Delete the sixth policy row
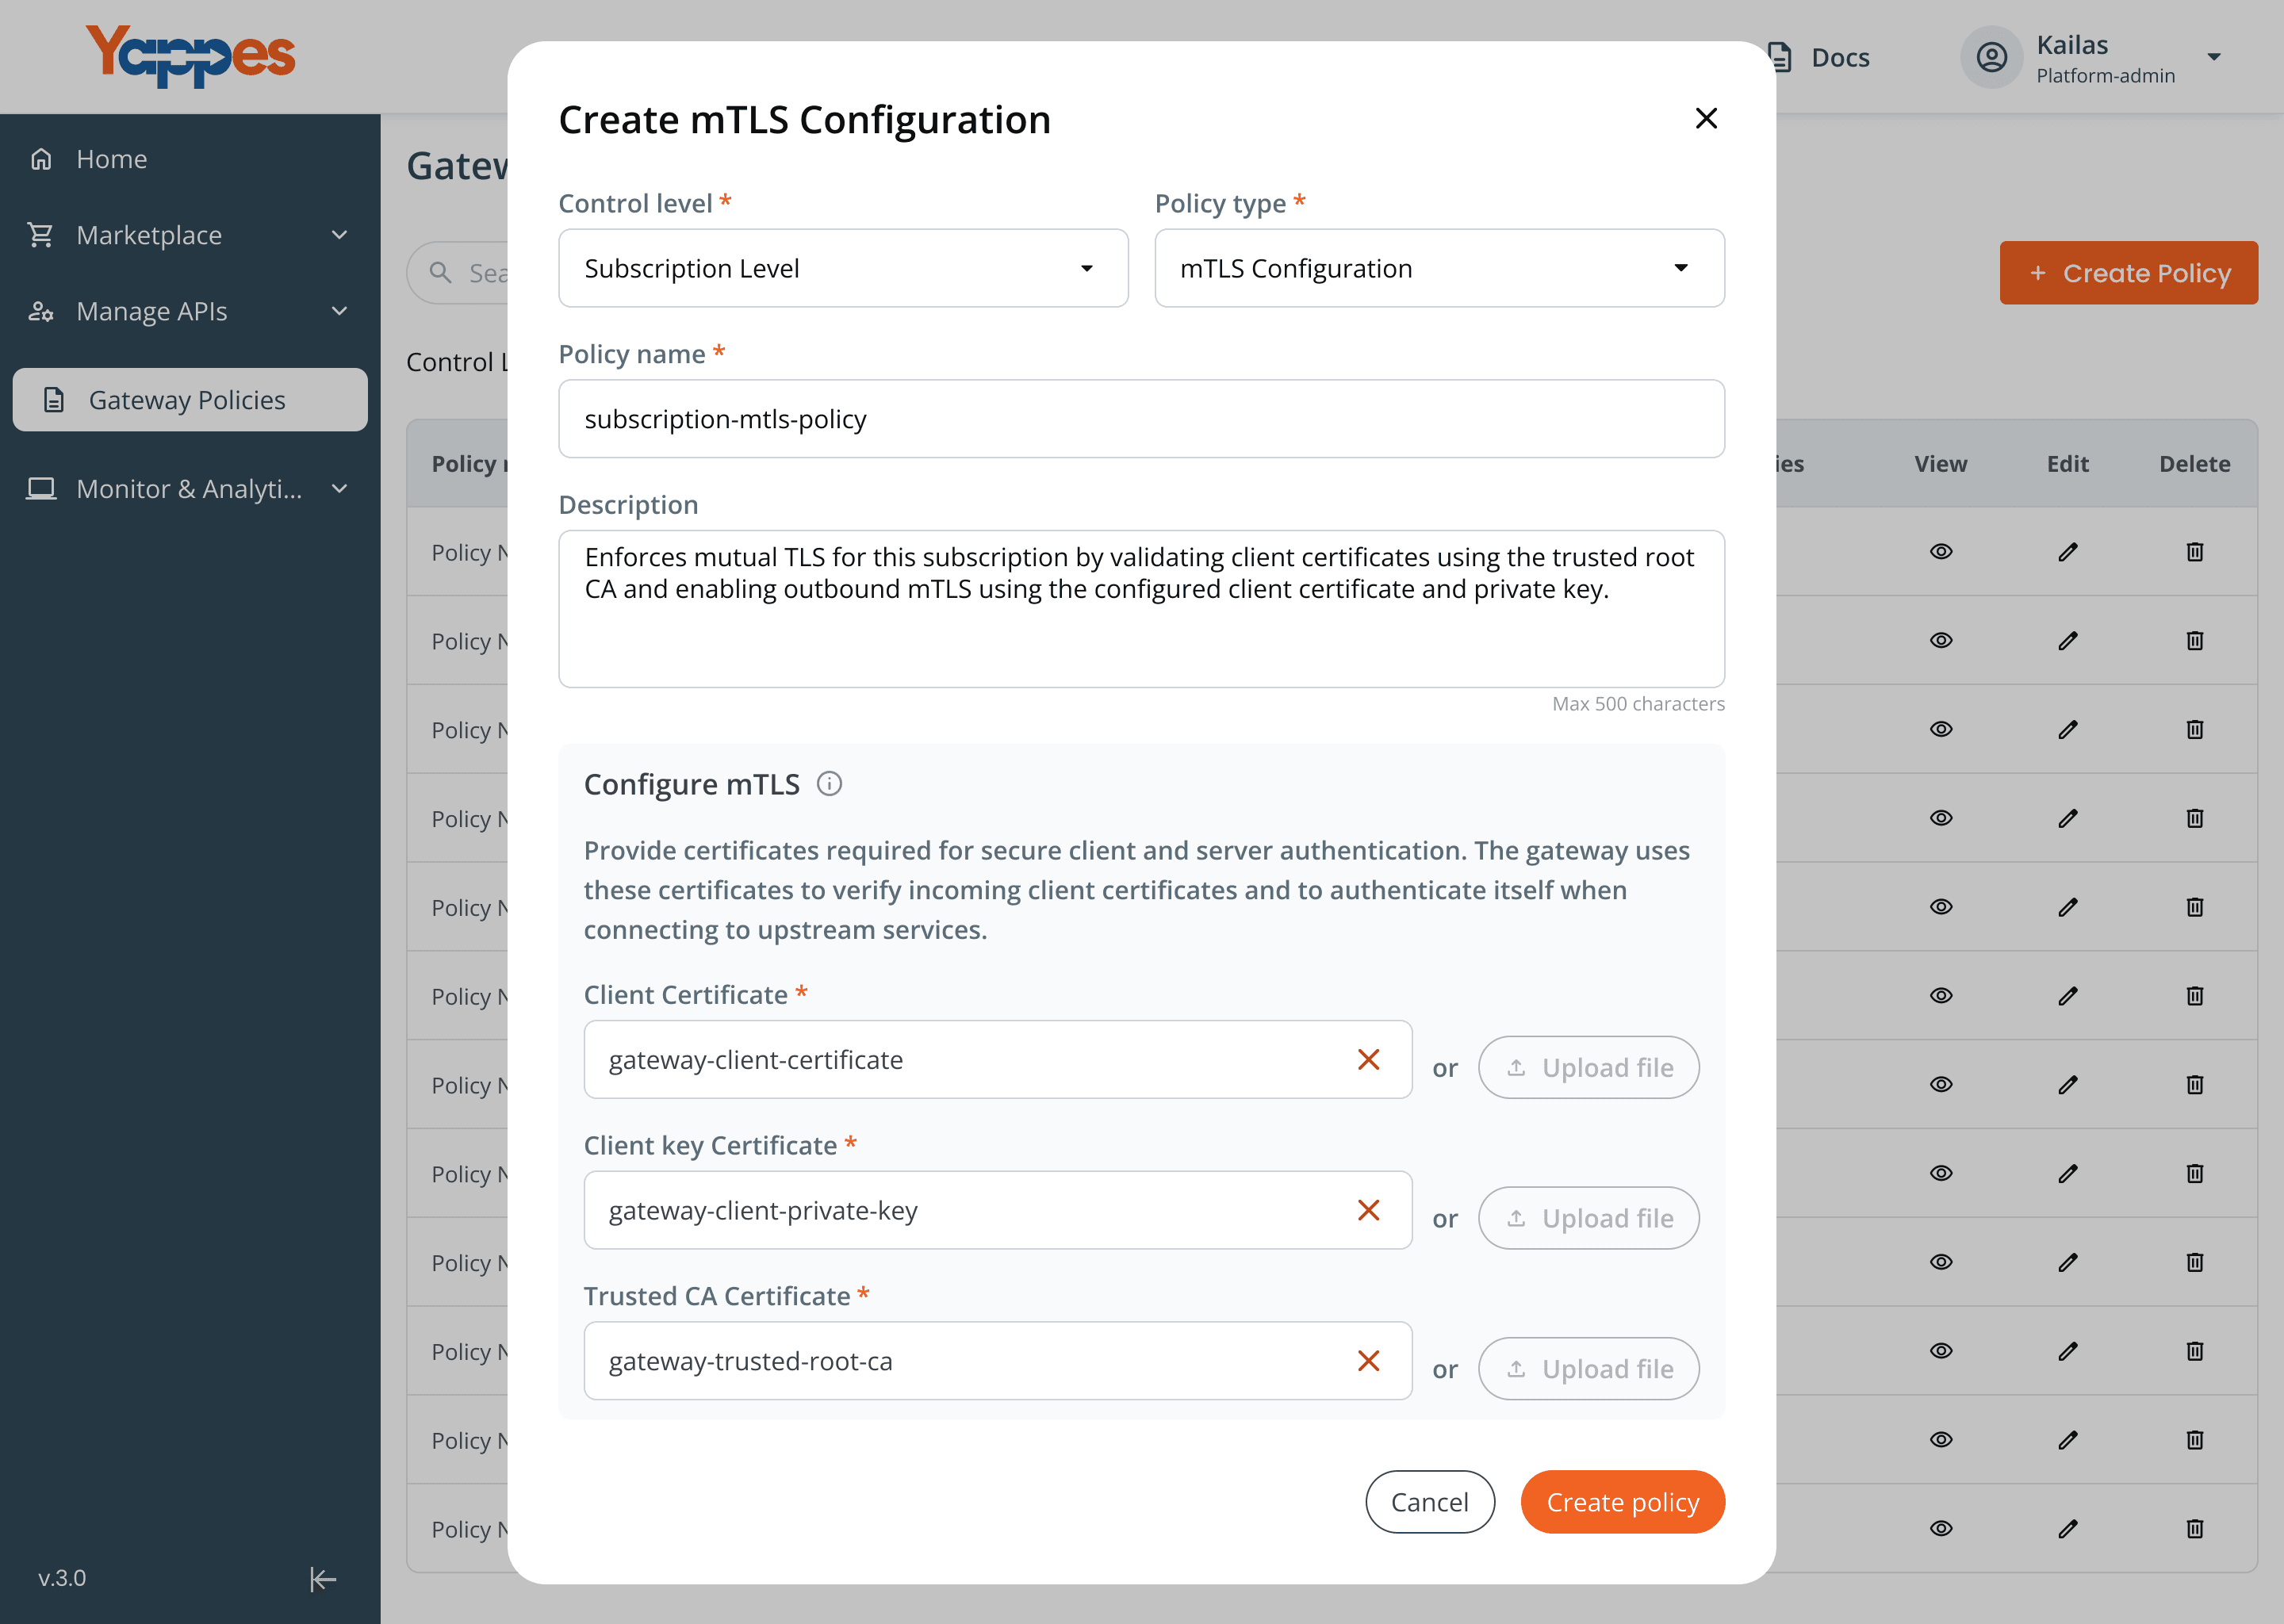 [x=2195, y=995]
